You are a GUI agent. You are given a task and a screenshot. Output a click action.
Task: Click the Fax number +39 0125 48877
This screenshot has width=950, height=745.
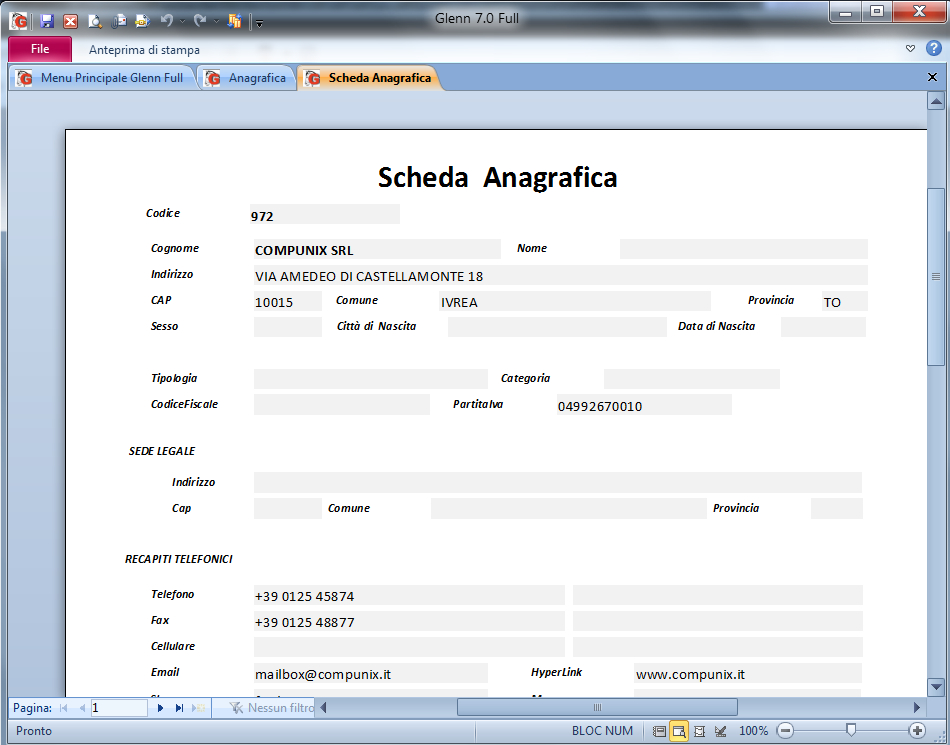(304, 622)
